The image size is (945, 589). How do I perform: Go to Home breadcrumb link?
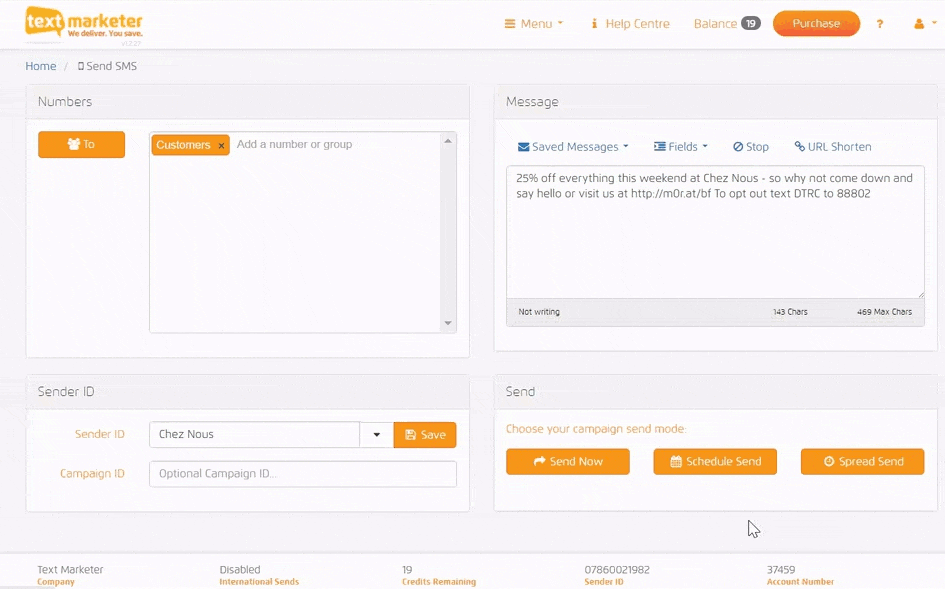[41, 66]
